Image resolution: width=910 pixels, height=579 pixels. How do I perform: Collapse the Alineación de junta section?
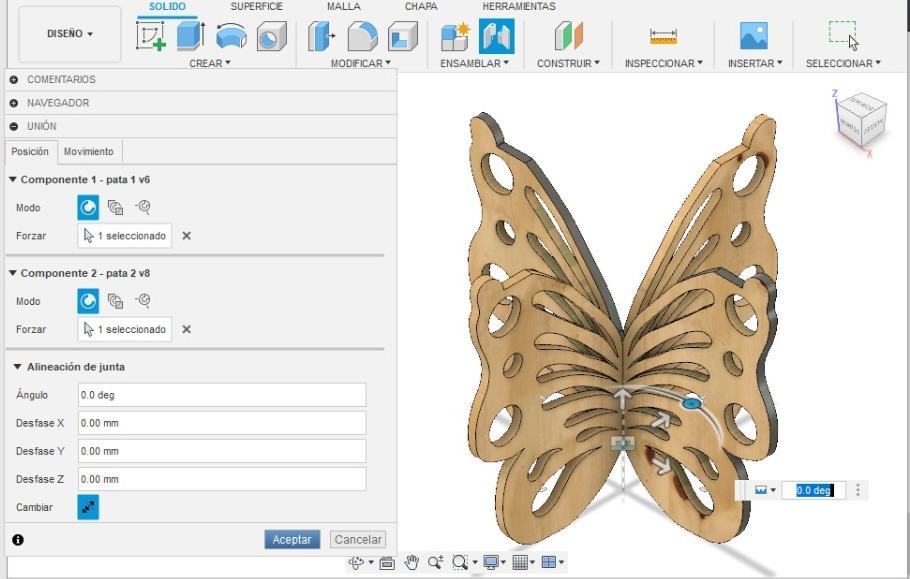point(17,367)
